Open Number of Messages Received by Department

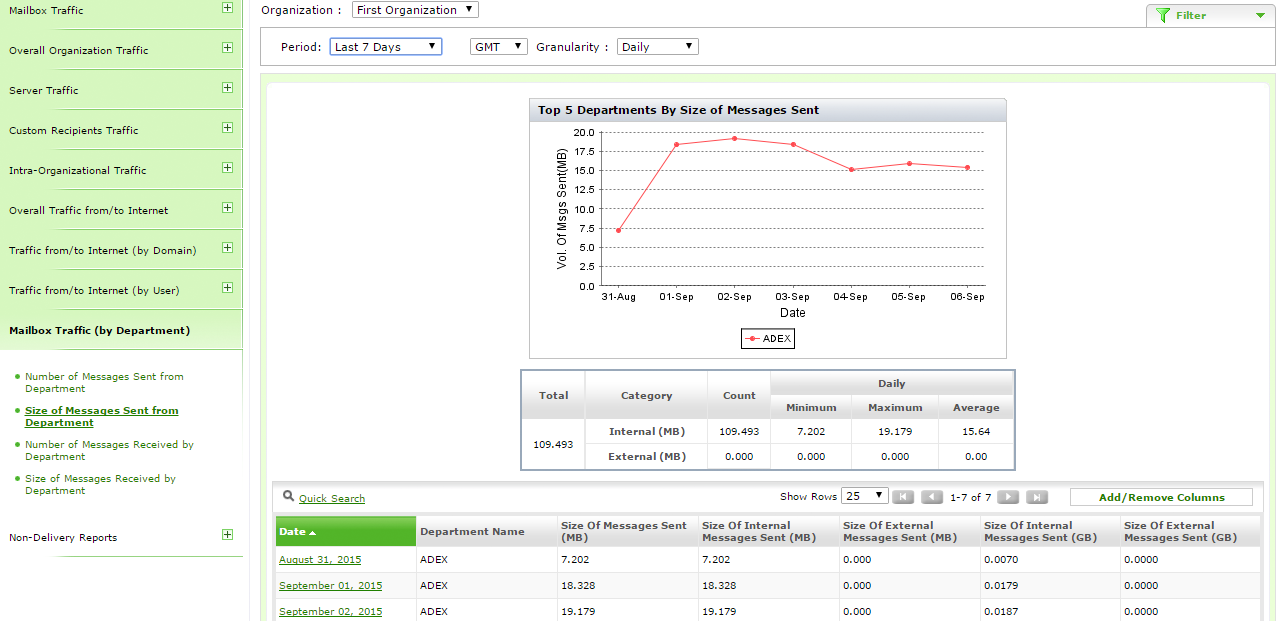pyautogui.click(x=109, y=450)
